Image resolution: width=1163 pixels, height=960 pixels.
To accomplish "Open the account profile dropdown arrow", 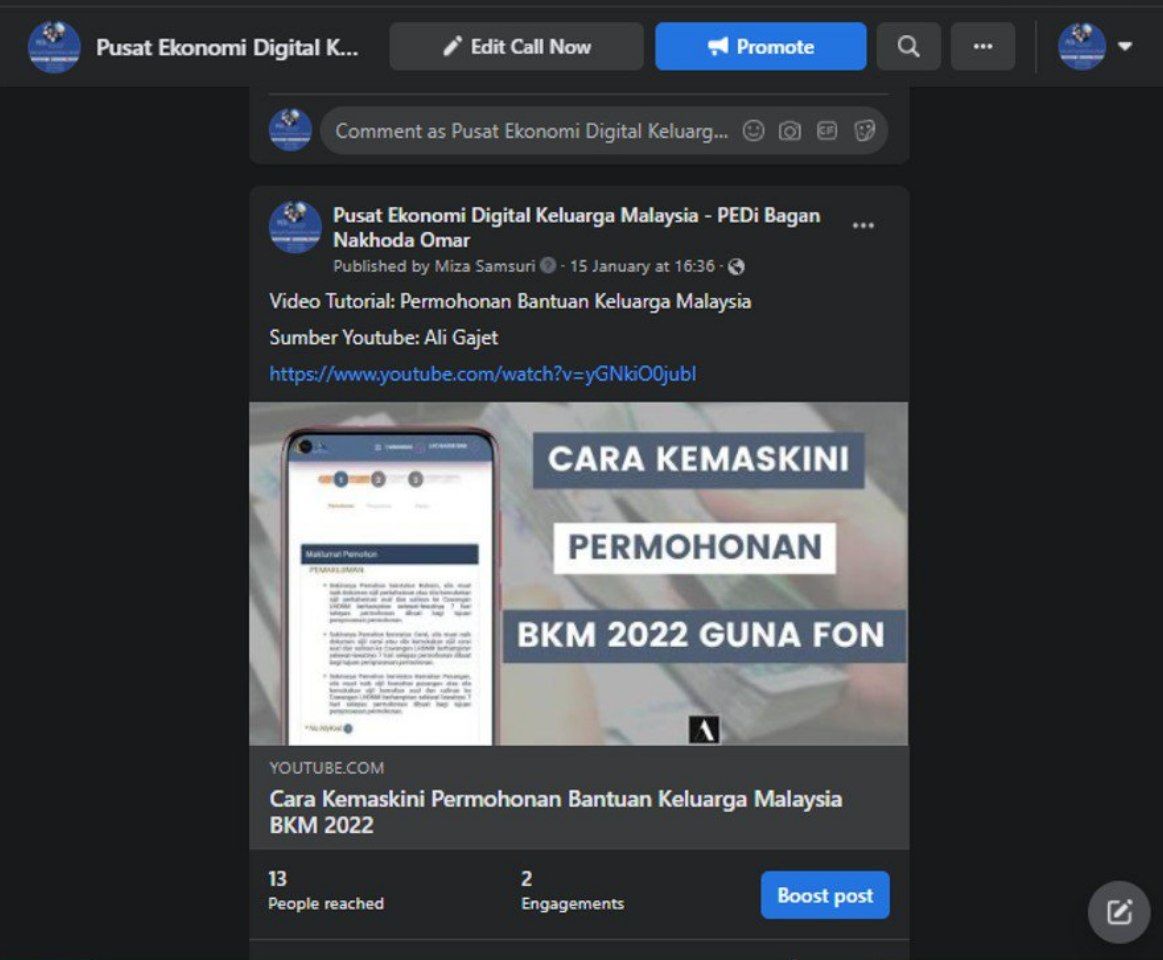I will (x=1124, y=46).
